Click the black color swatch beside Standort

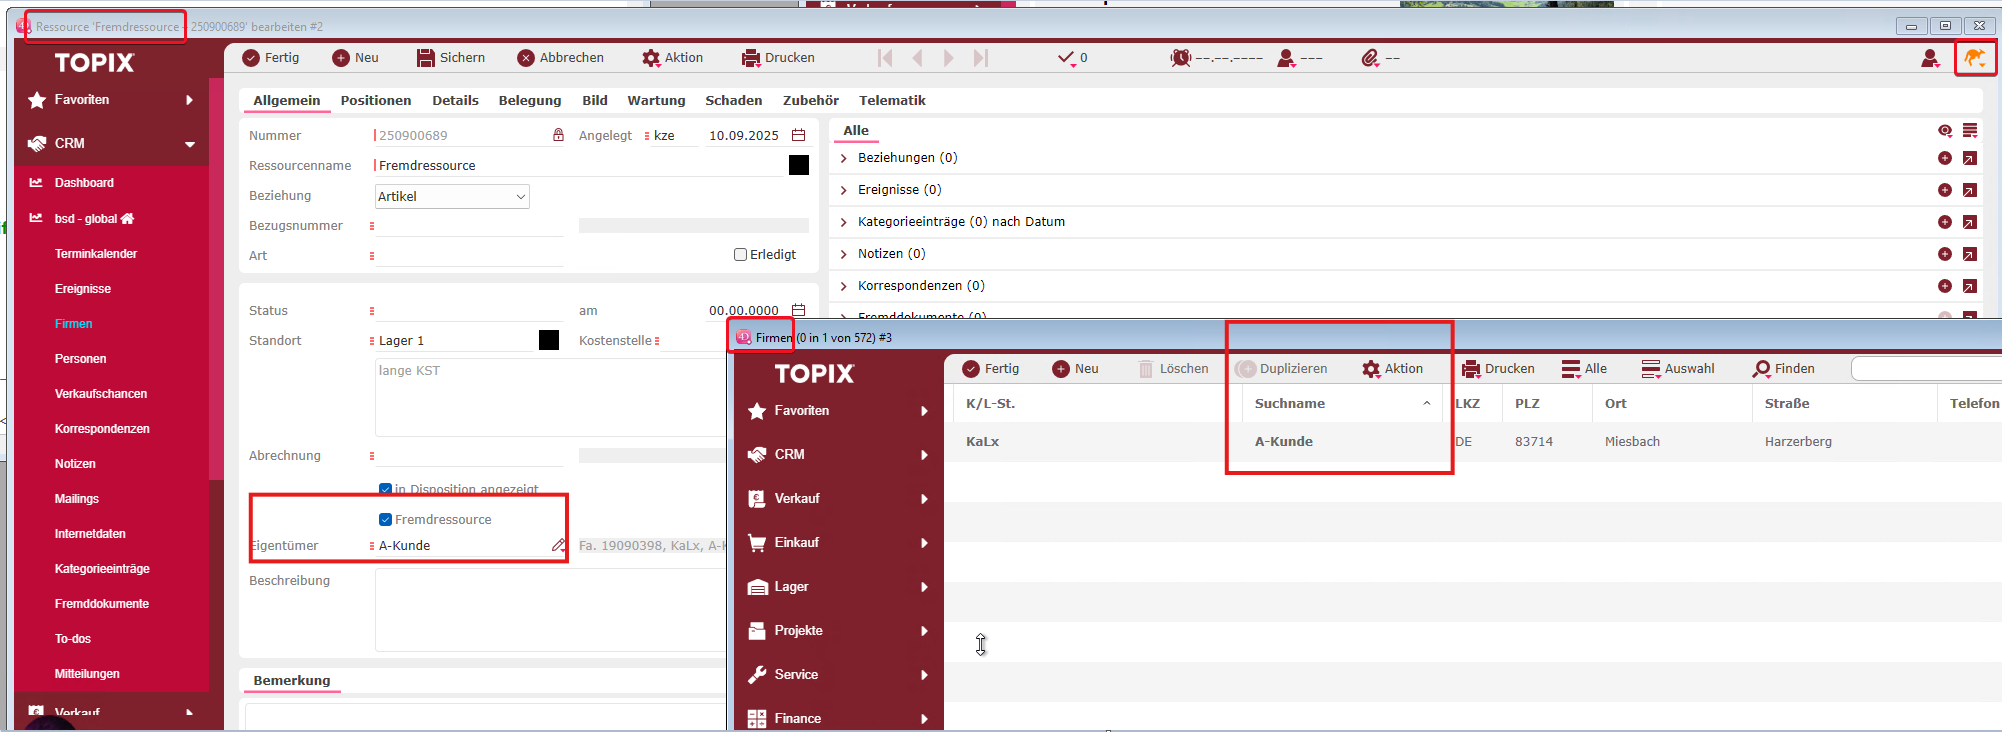click(549, 340)
